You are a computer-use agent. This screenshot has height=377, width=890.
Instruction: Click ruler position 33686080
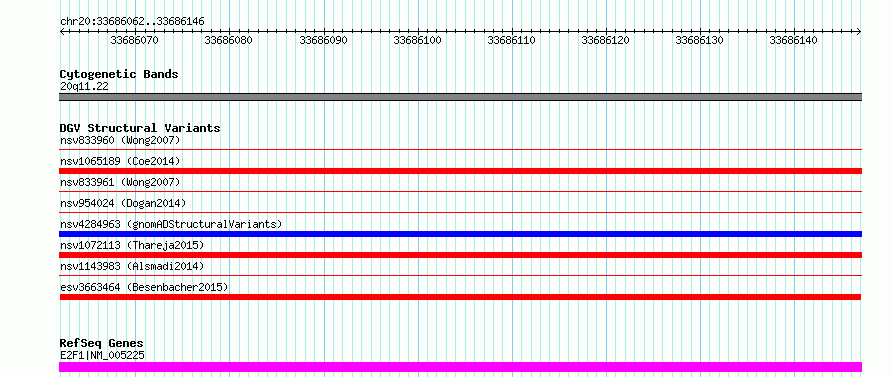tap(228, 40)
